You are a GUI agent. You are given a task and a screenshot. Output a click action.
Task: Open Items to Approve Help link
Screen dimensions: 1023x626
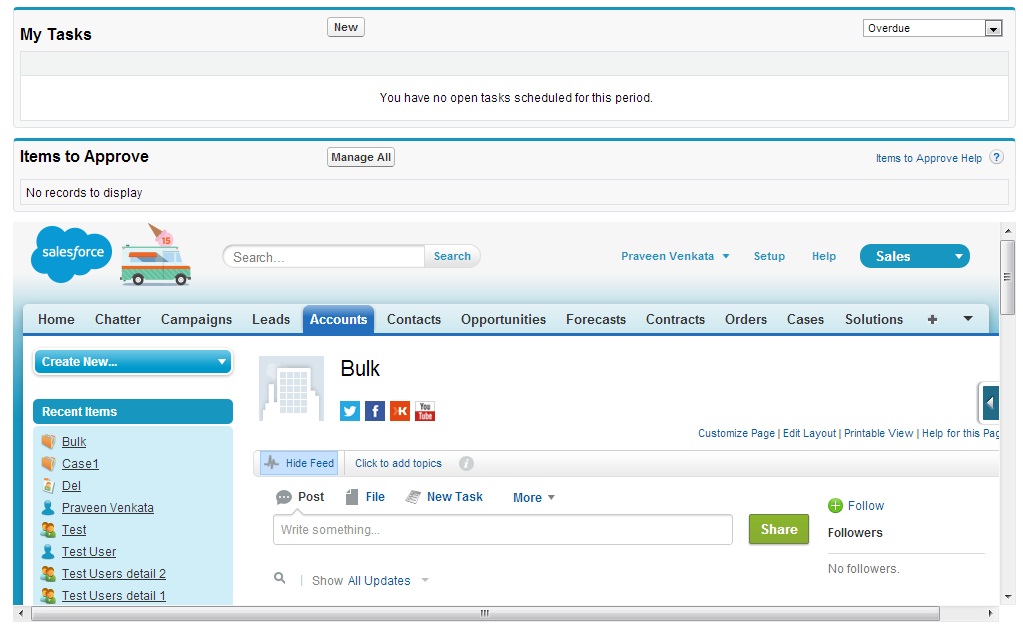pyautogui.click(x=928, y=158)
